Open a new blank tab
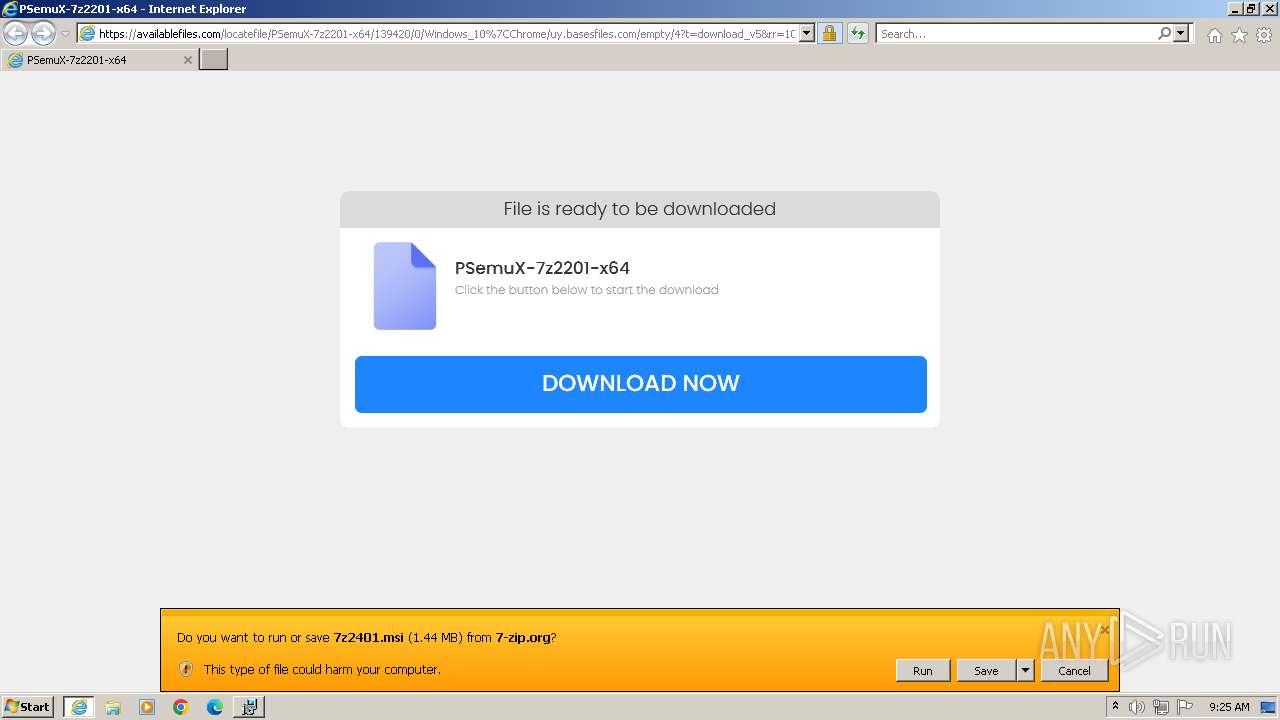 point(214,60)
